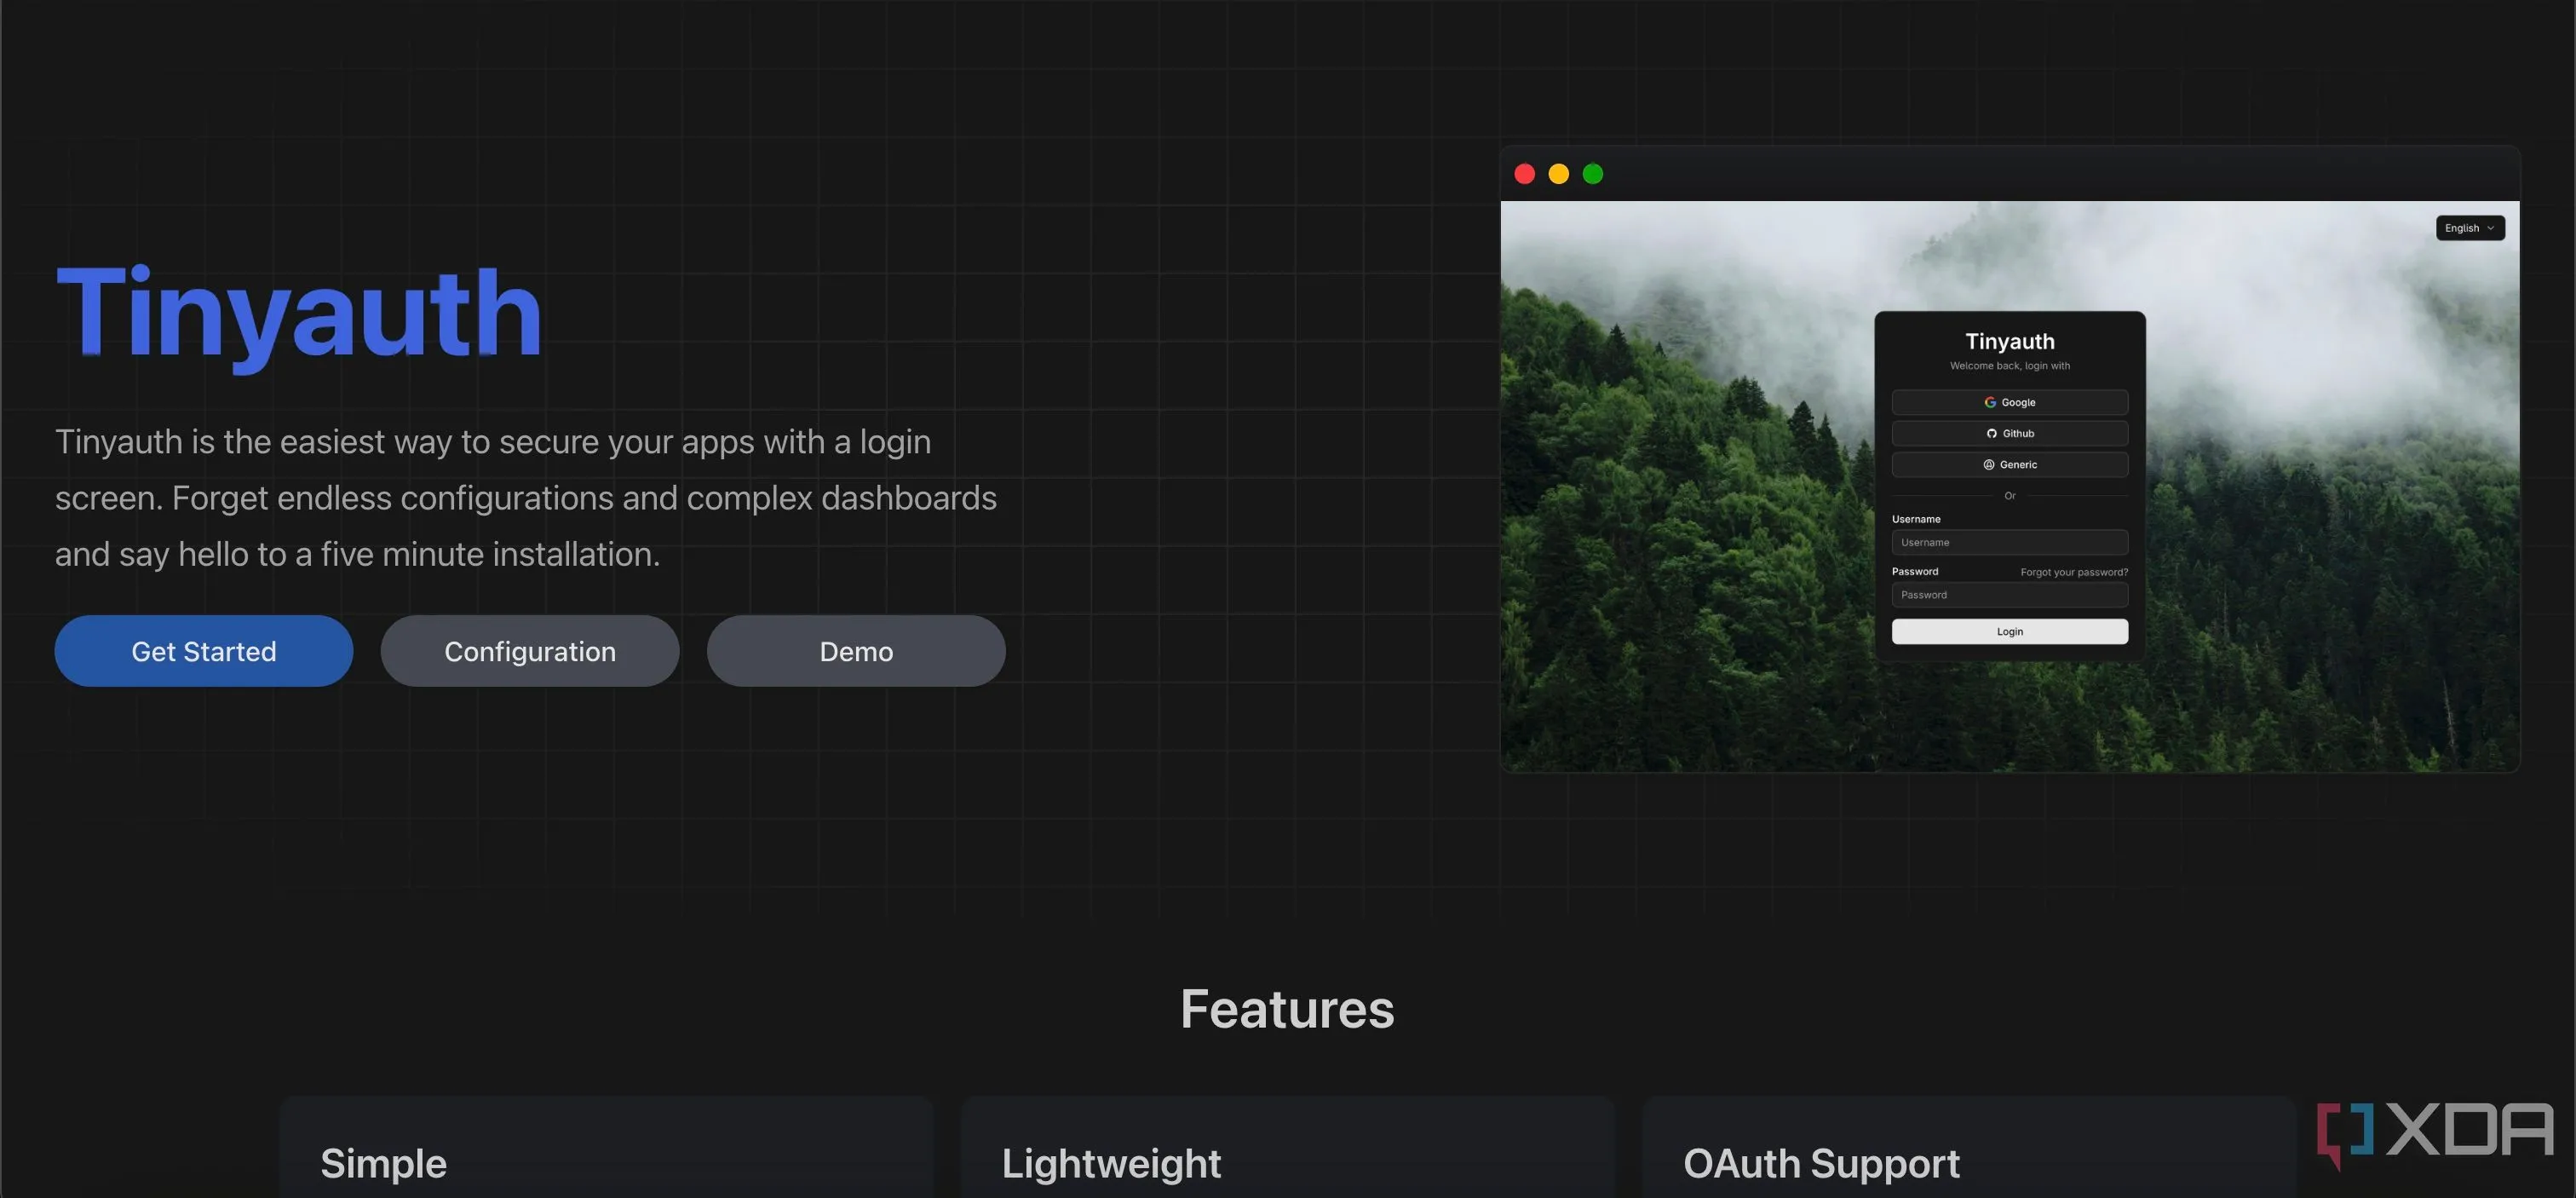Submit with the white Login button
Image resolution: width=2576 pixels, height=1198 pixels.
point(2010,631)
